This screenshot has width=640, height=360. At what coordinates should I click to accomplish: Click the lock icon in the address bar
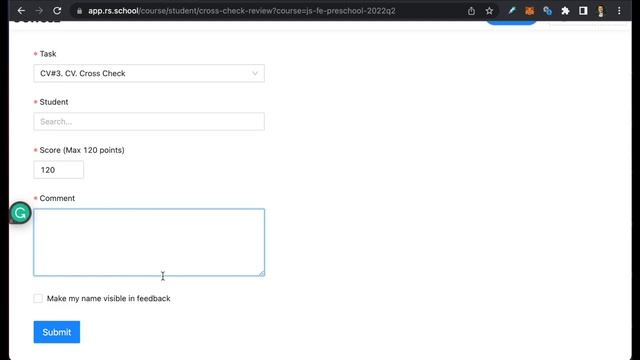(x=80, y=11)
